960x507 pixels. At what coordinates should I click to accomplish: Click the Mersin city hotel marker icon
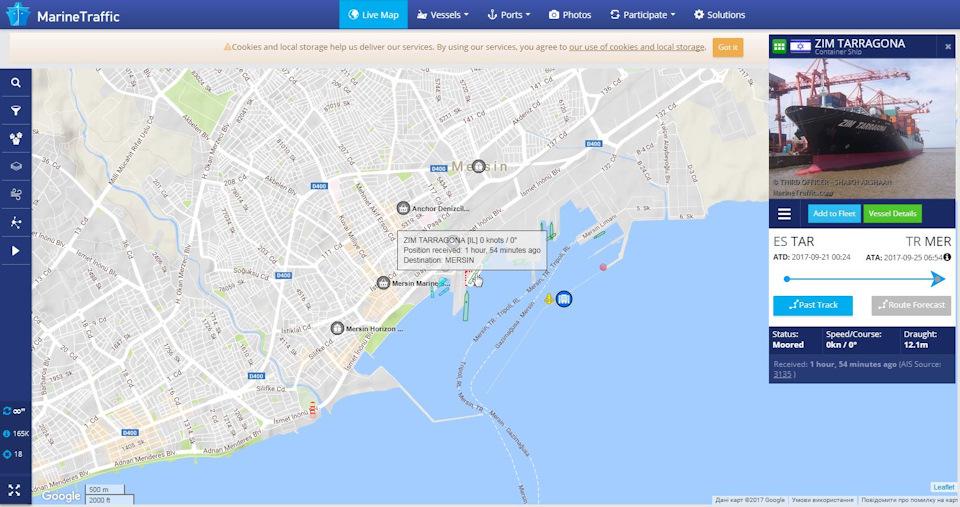point(479,166)
